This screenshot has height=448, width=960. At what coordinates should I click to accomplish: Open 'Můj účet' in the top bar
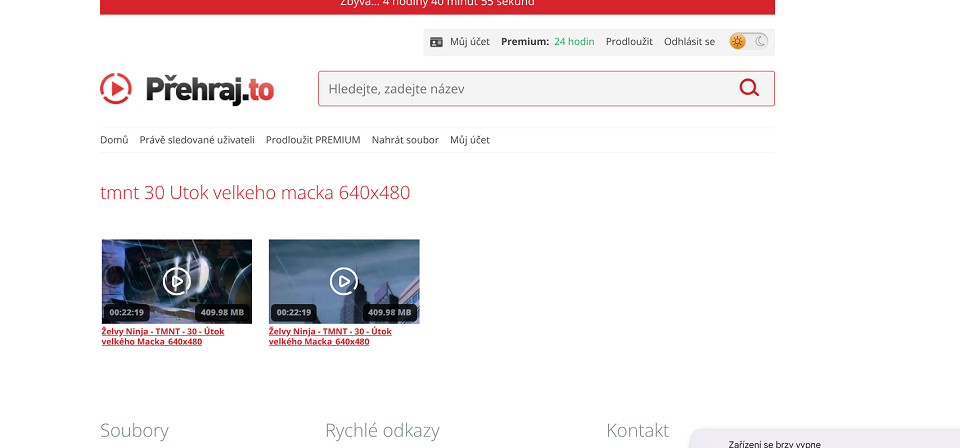pos(470,42)
